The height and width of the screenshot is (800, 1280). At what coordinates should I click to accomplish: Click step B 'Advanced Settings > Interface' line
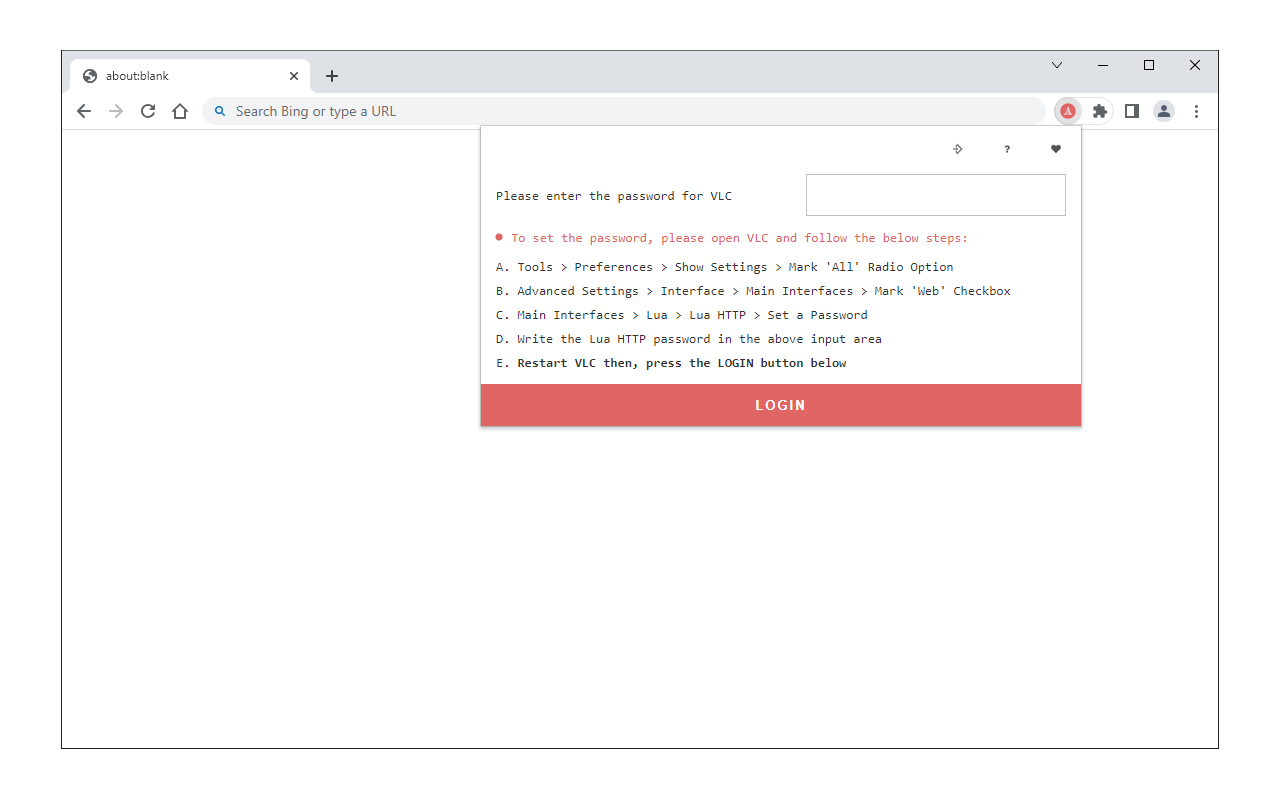(x=753, y=291)
